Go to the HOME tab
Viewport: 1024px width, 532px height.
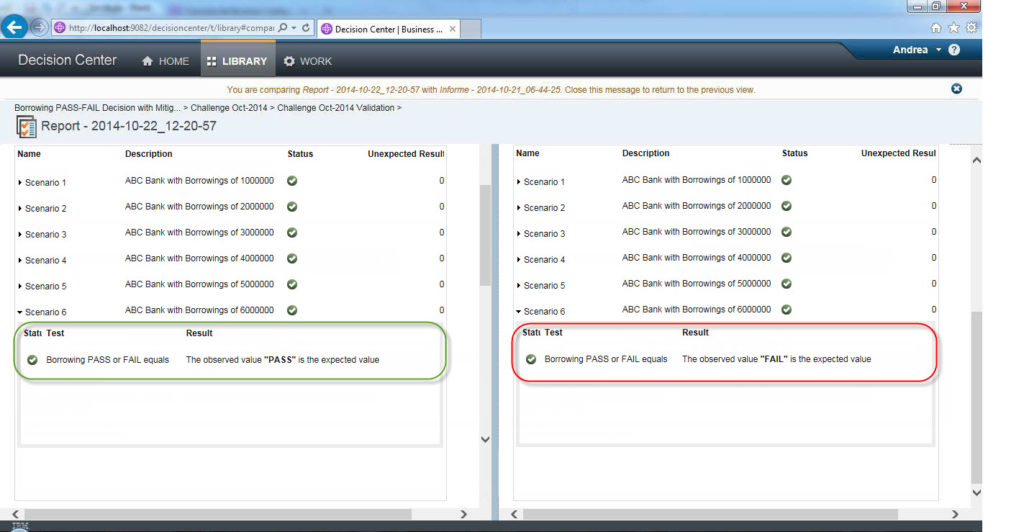pos(165,61)
